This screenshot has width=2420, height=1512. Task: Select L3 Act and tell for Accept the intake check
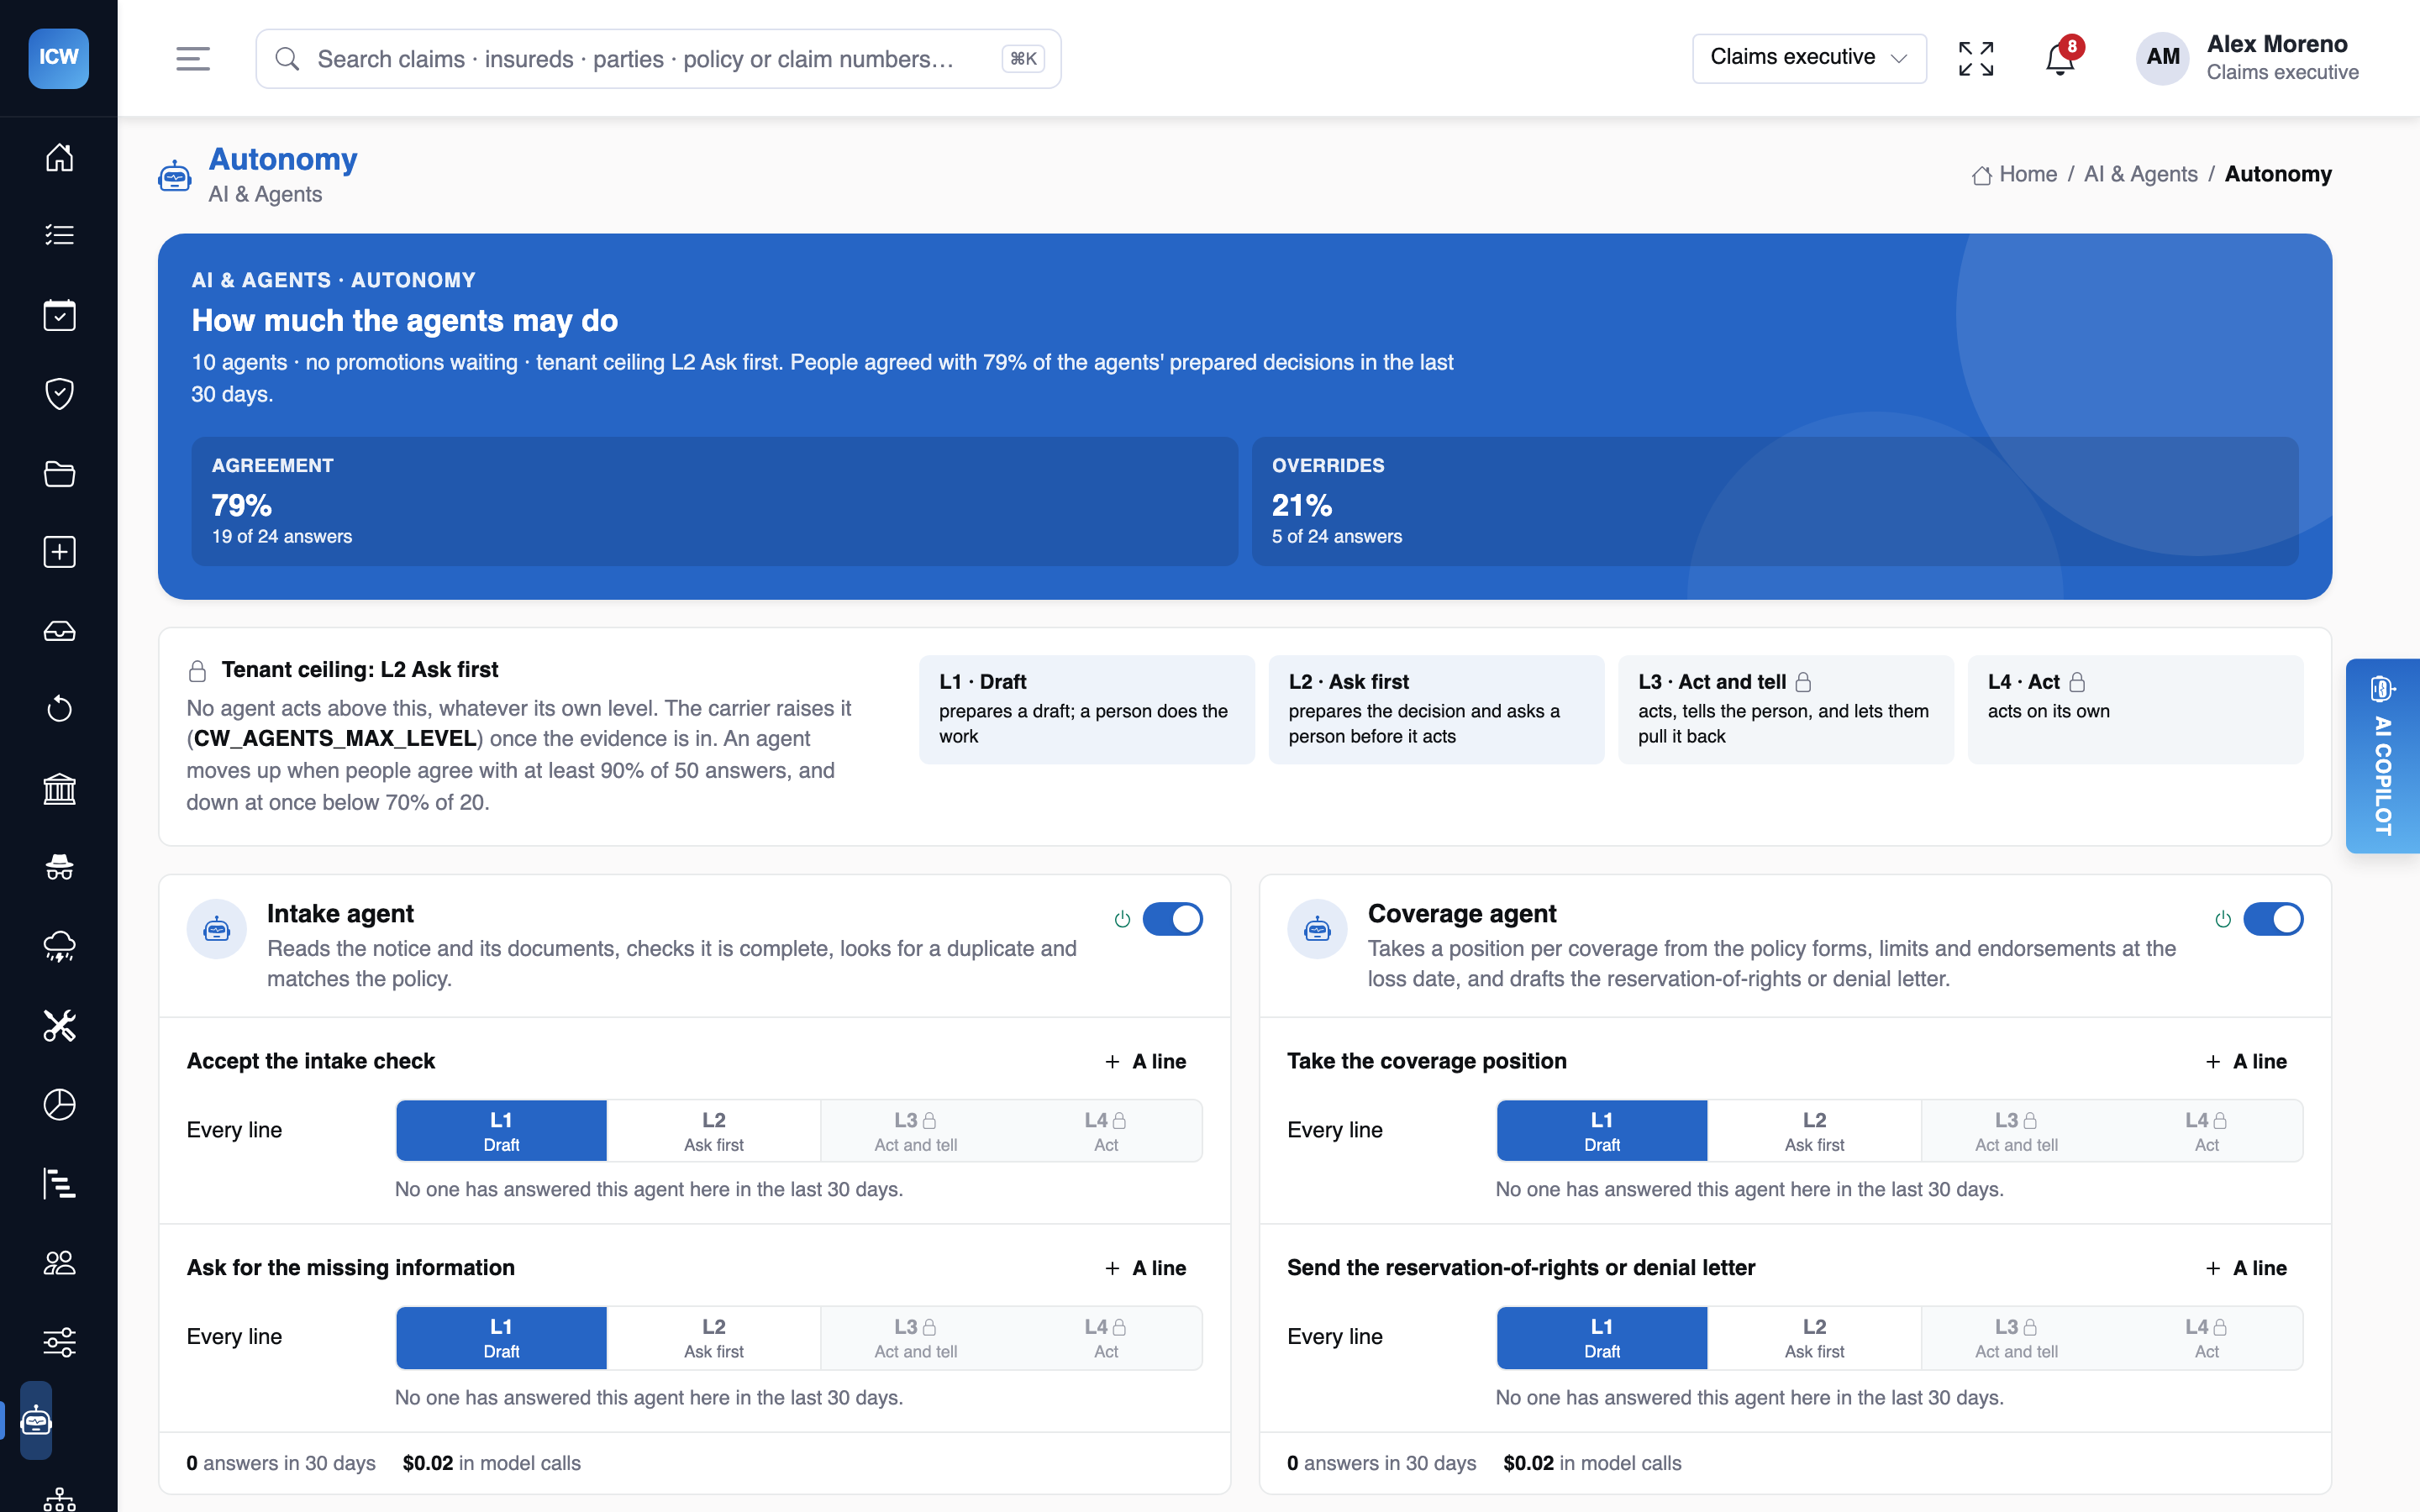click(x=915, y=1131)
